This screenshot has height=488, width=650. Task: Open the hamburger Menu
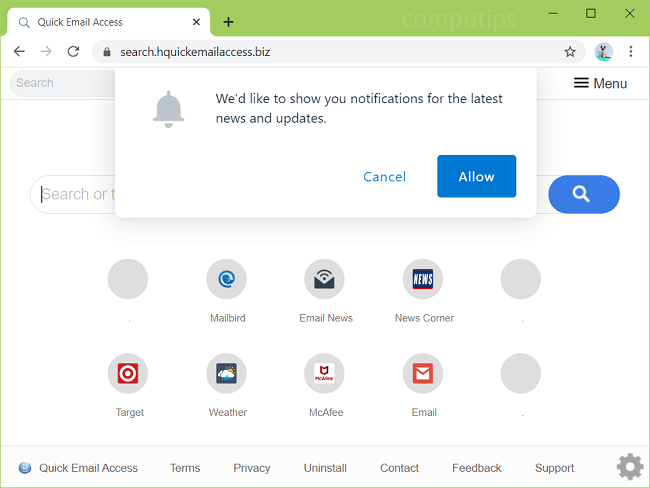(x=600, y=83)
